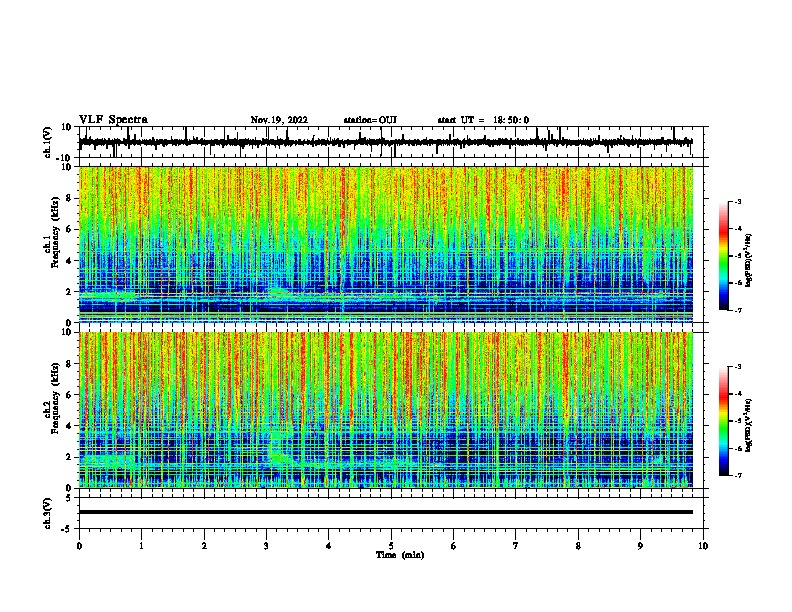Click the 'start UT = 18:50:0' text
The height and width of the screenshot is (612, 792).
click(x=483, y=120)
